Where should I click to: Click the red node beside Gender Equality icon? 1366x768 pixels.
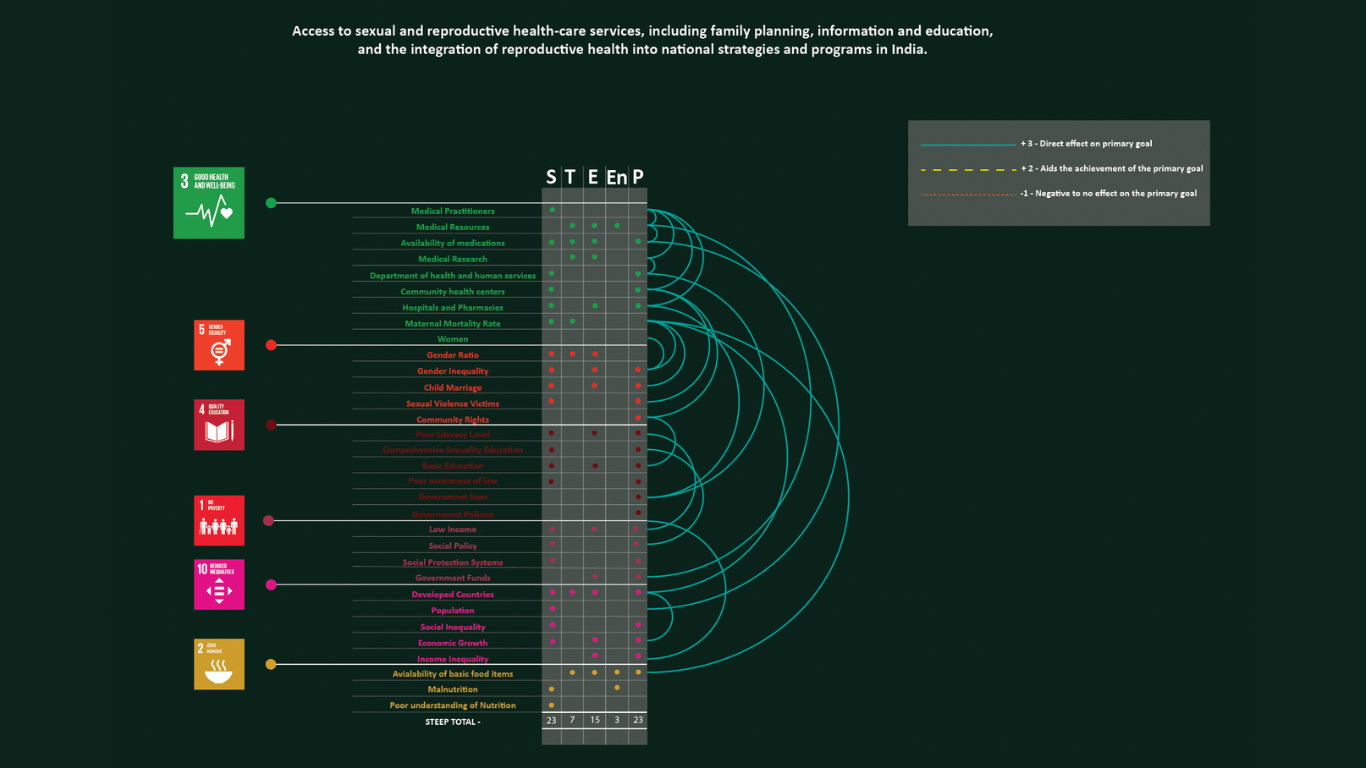271,345
